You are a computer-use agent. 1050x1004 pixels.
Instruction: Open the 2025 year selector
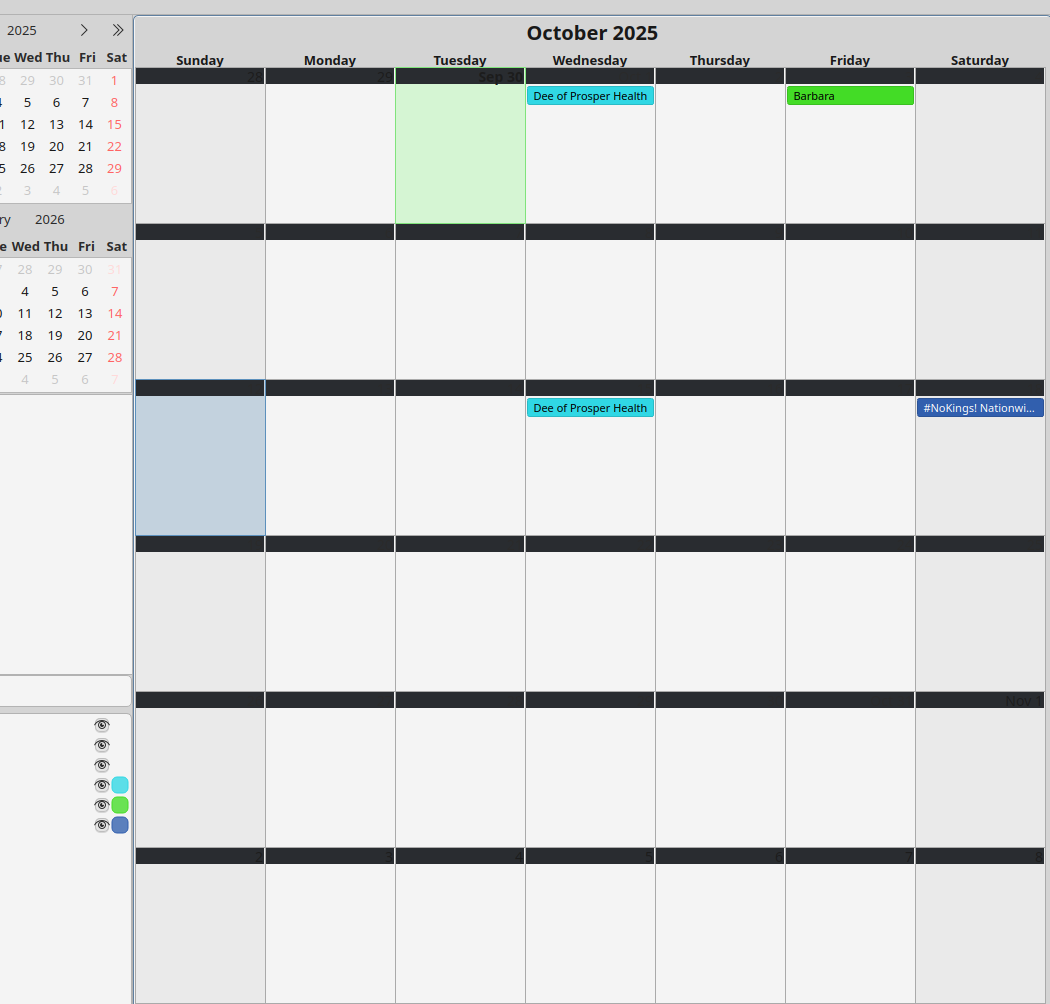[x=22, y=30]
